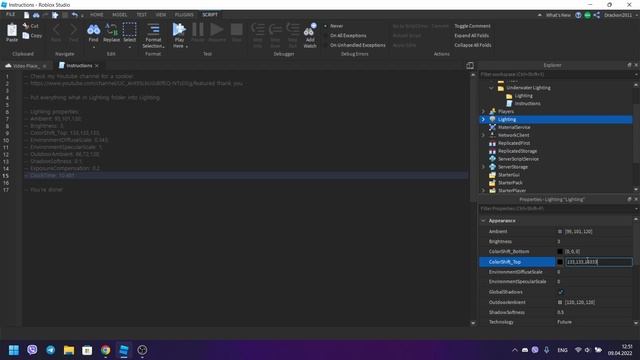Click the Select dashed-rectangle tool
The width and height of the screenshot is (640, 360).
[x=129, y=29]
